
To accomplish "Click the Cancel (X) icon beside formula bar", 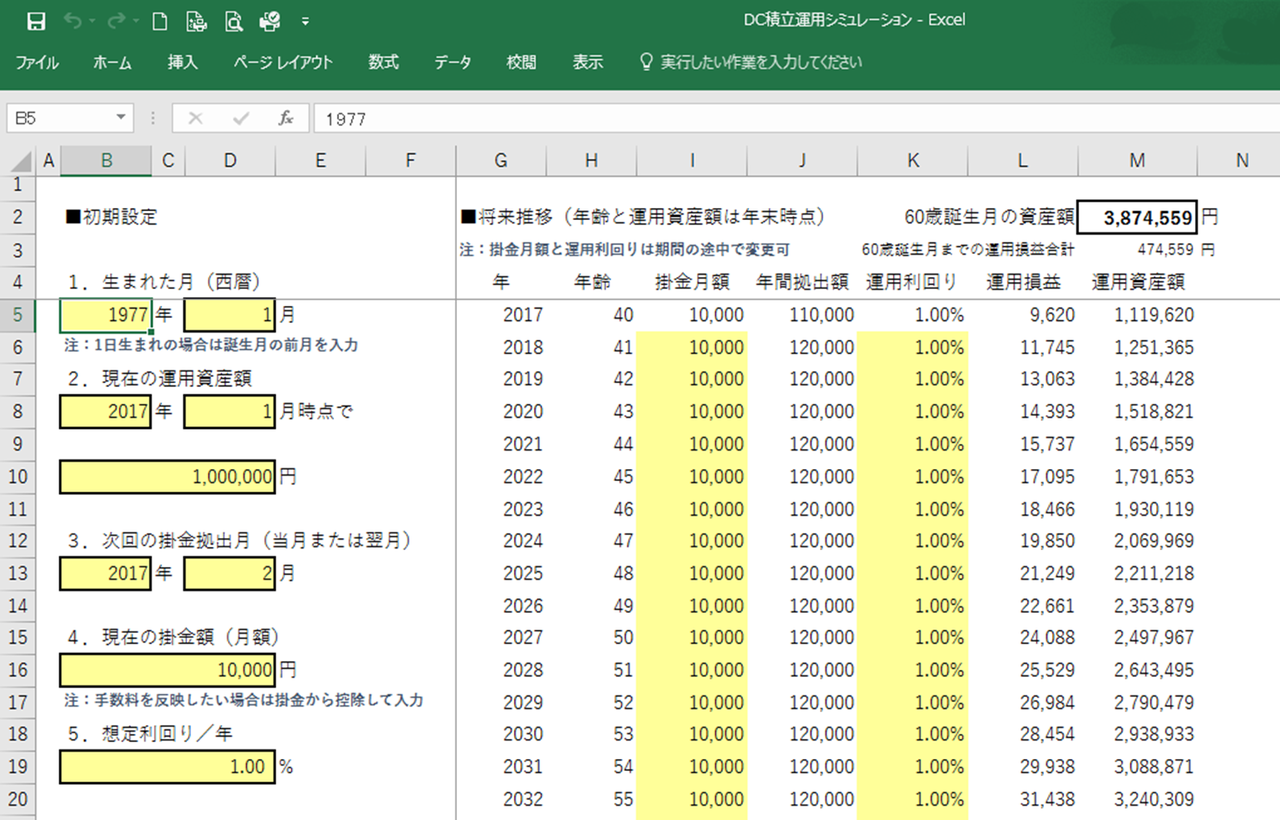I will [195, 117].
